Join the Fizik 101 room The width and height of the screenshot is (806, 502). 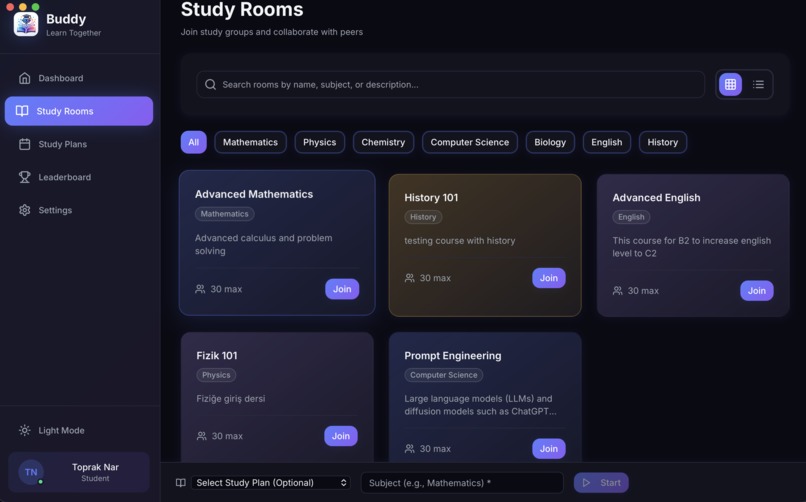[x=340, y=436]
